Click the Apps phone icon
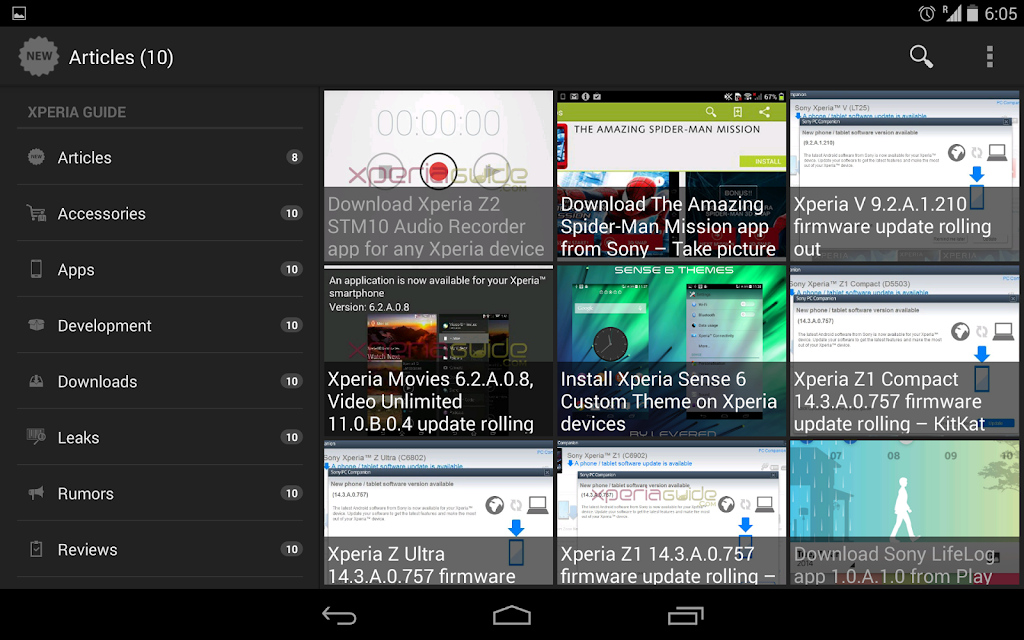 (37, 269)
